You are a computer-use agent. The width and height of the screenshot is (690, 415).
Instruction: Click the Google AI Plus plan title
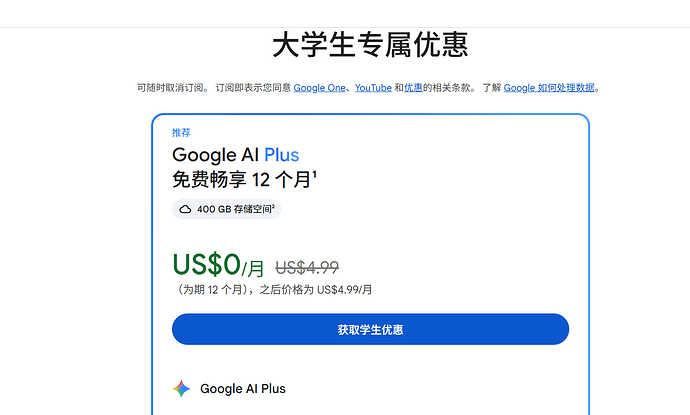pyautogui.click(x=235, y=155)
